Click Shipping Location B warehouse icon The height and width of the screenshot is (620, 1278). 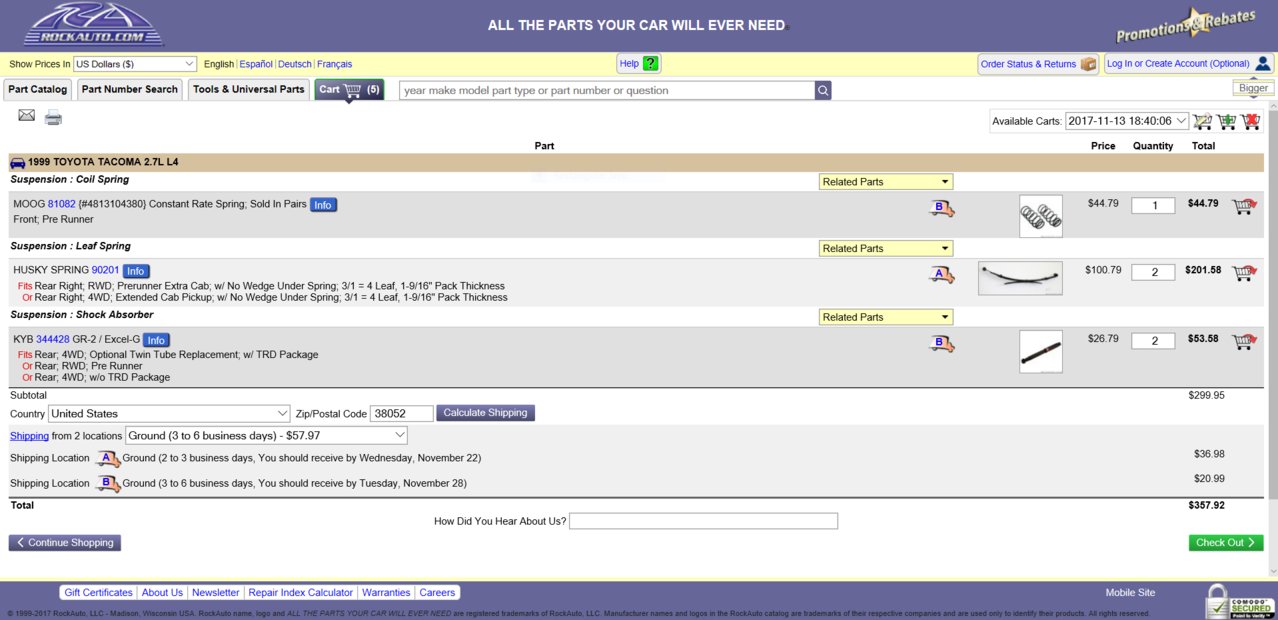(x=107, y=483)
